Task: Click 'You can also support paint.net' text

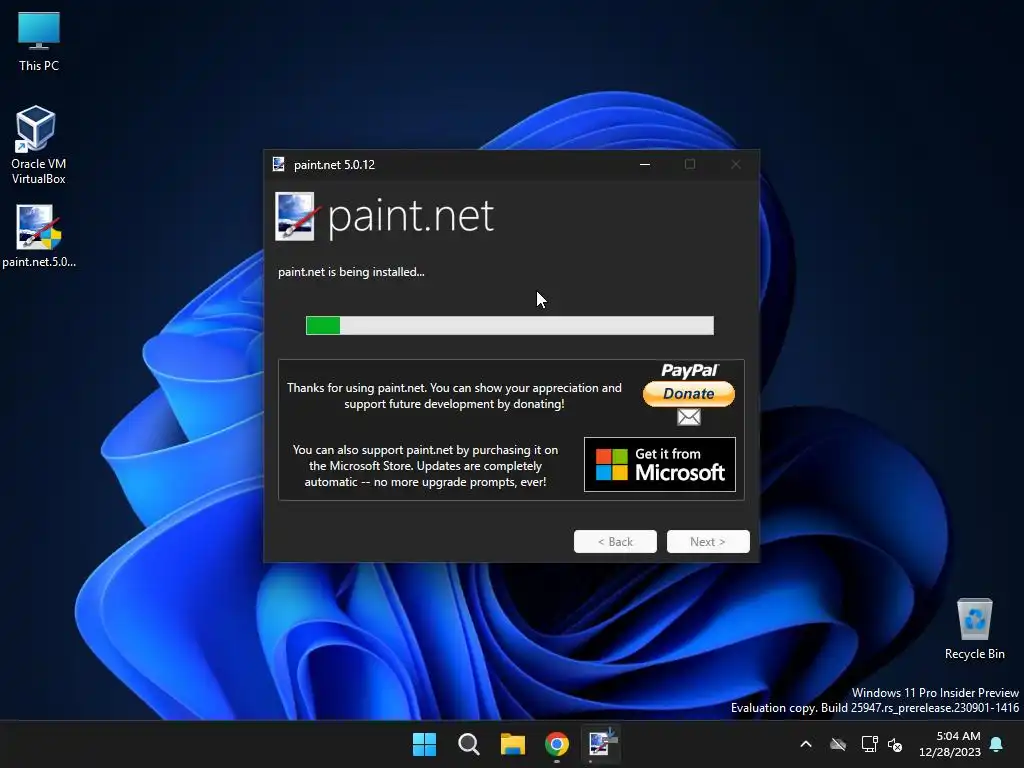Action: click(x=425, y=466)
